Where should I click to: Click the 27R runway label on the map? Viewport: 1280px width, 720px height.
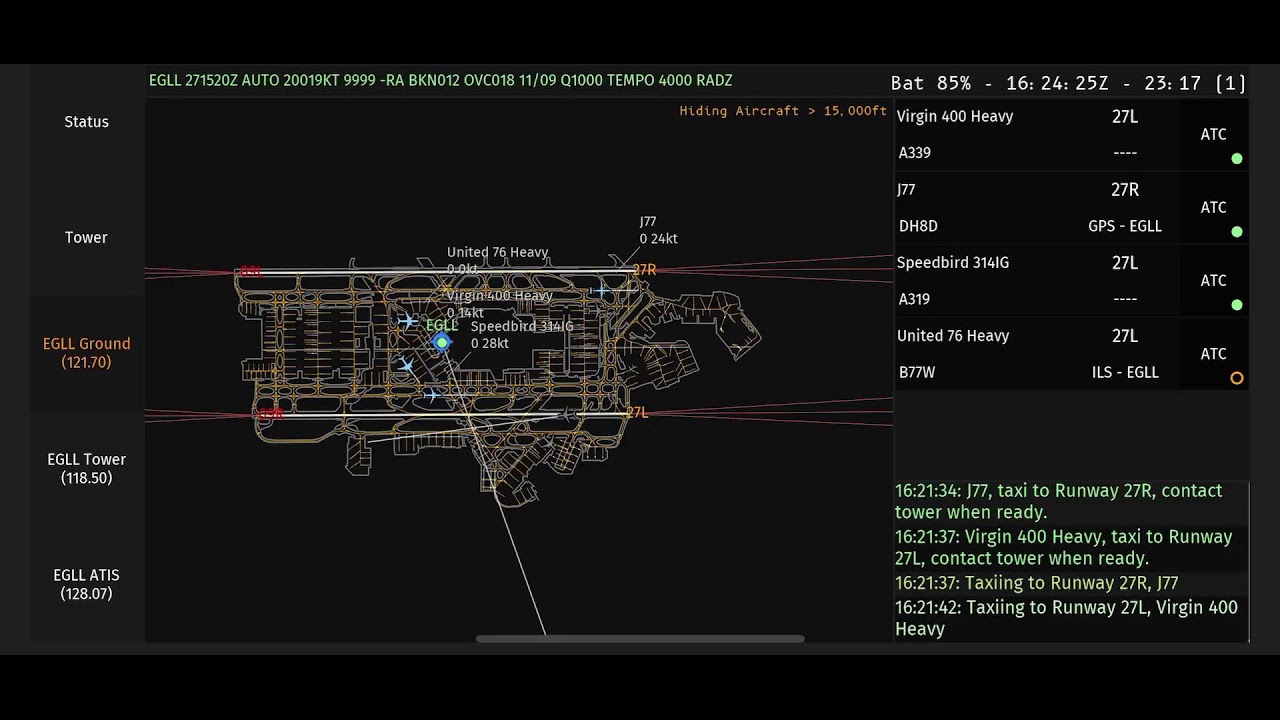click(x=644, y=270)
